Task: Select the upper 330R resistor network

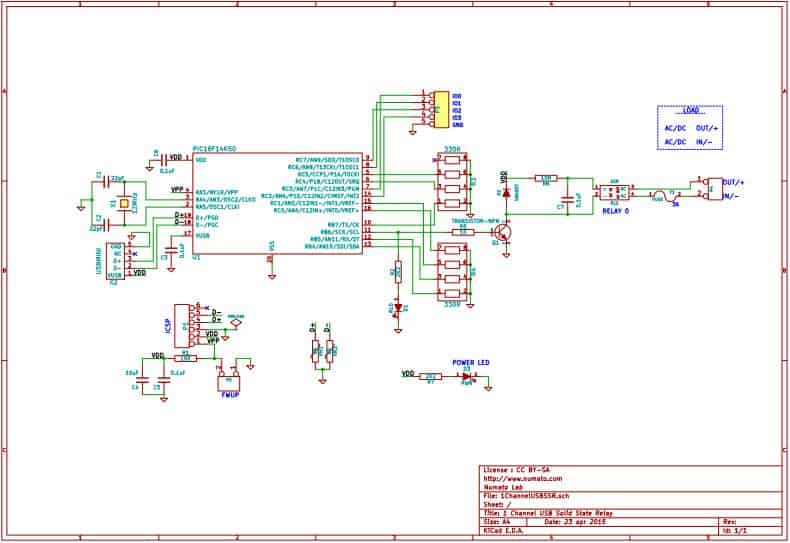Action: click(x=453, y=180)
